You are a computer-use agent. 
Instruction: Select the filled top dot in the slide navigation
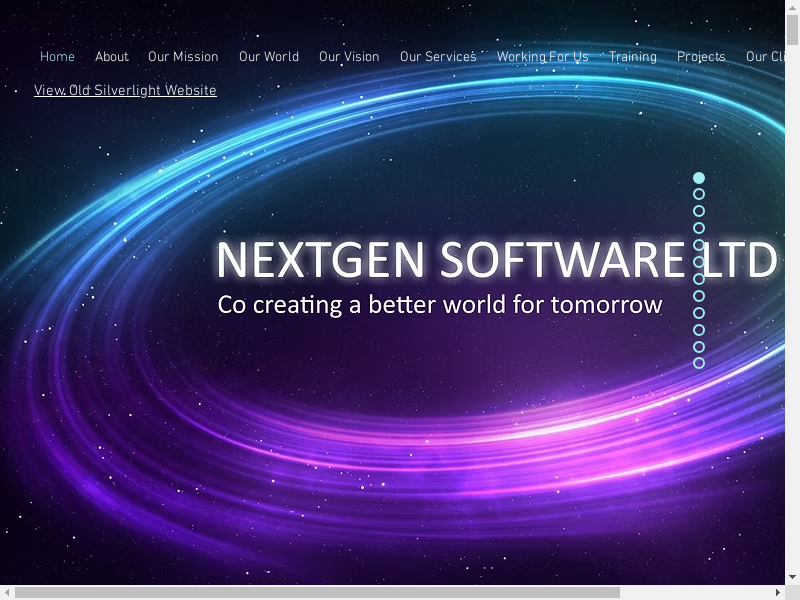coord(699,178)
